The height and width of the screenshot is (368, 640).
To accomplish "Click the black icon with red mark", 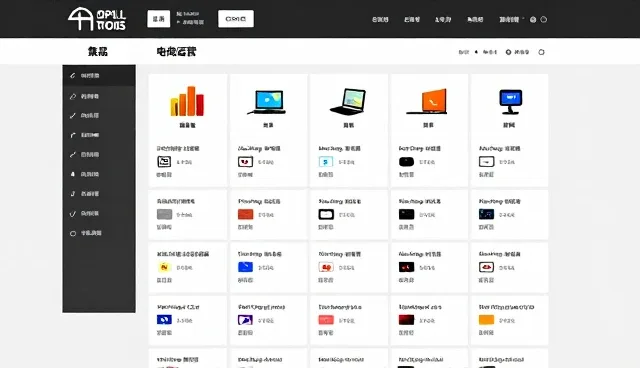I will (x=406, y=267).
